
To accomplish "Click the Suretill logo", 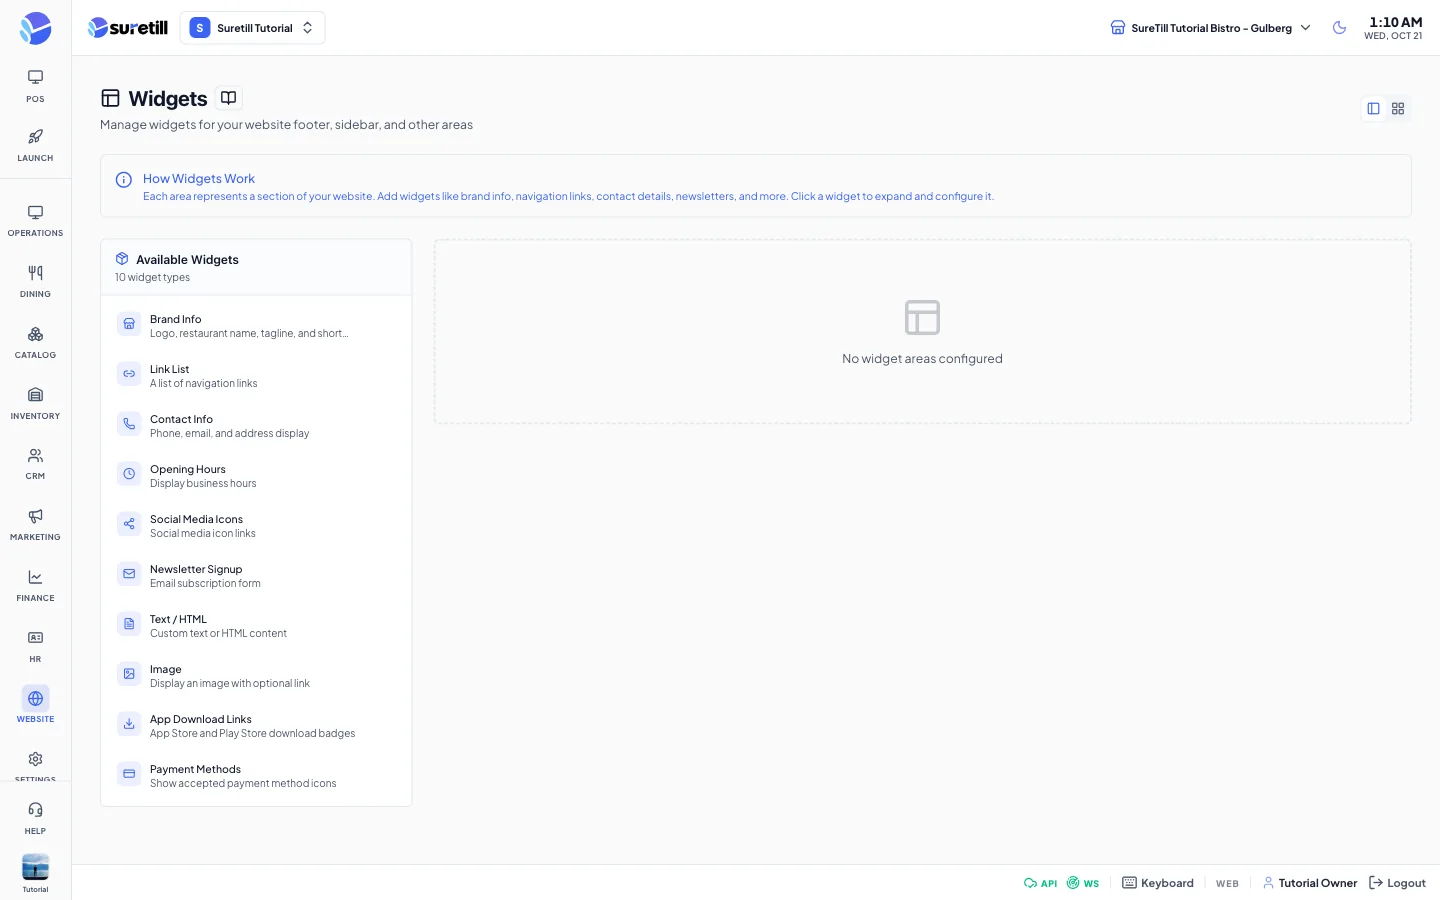I will [x=128, y=28].
